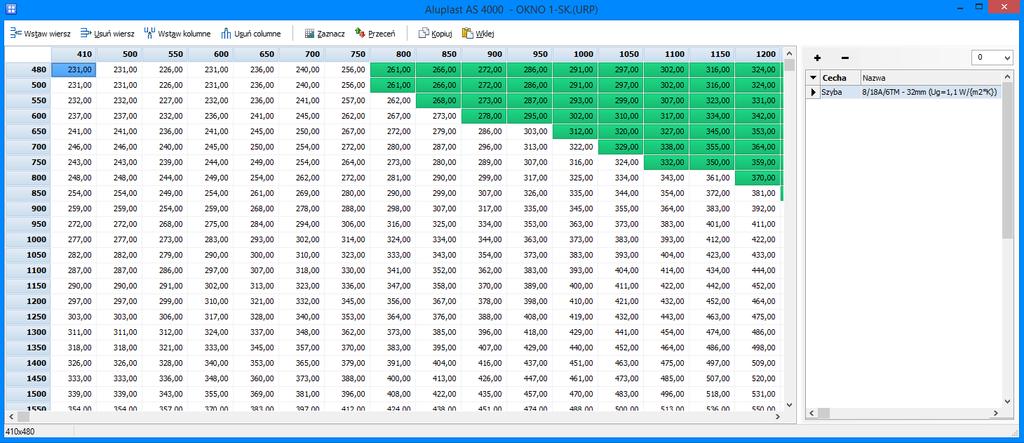The width and height of the screenshot is (1024, 443).
Task: Select row header 1500
Action: tap(28, 394)
